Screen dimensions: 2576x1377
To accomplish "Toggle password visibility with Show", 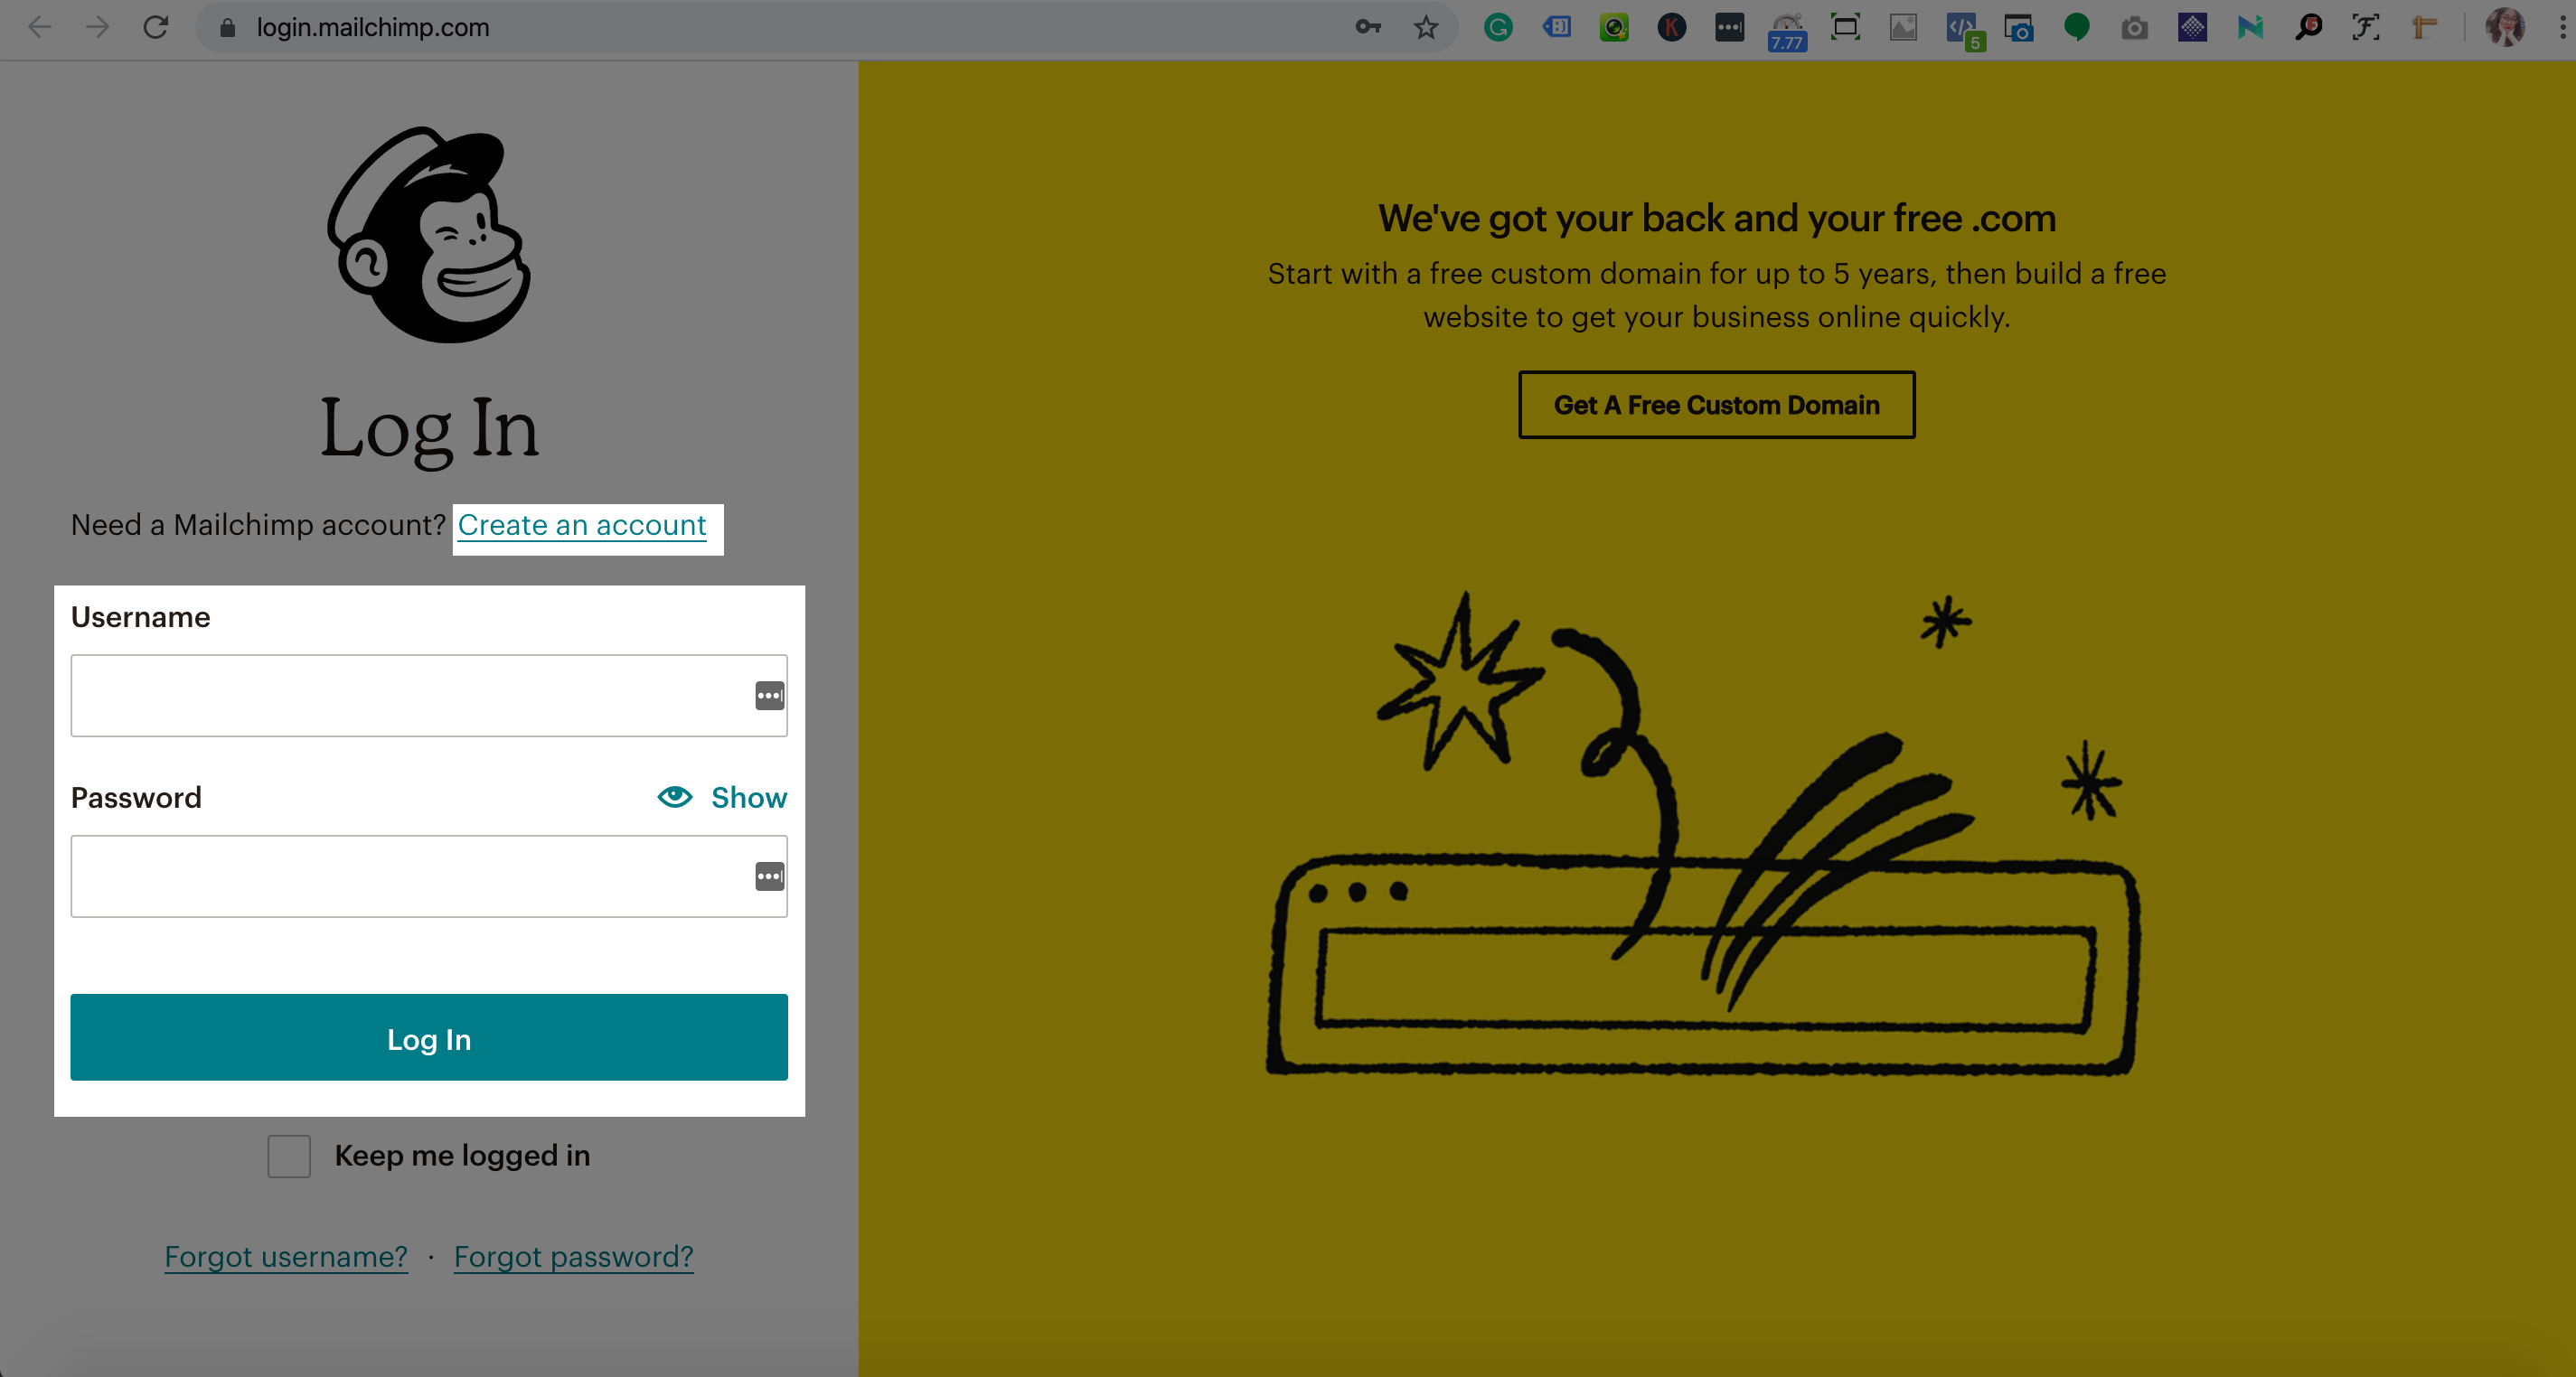I will tap(722, 797).
